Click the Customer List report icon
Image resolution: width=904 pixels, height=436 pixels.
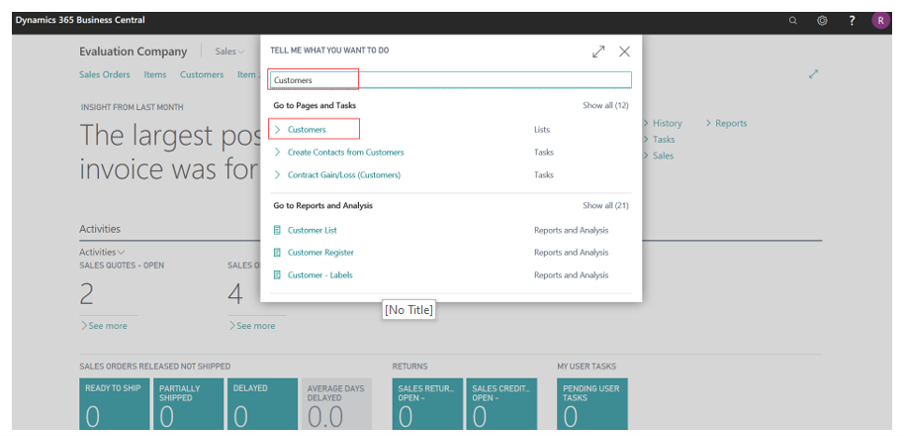point(277,230)
